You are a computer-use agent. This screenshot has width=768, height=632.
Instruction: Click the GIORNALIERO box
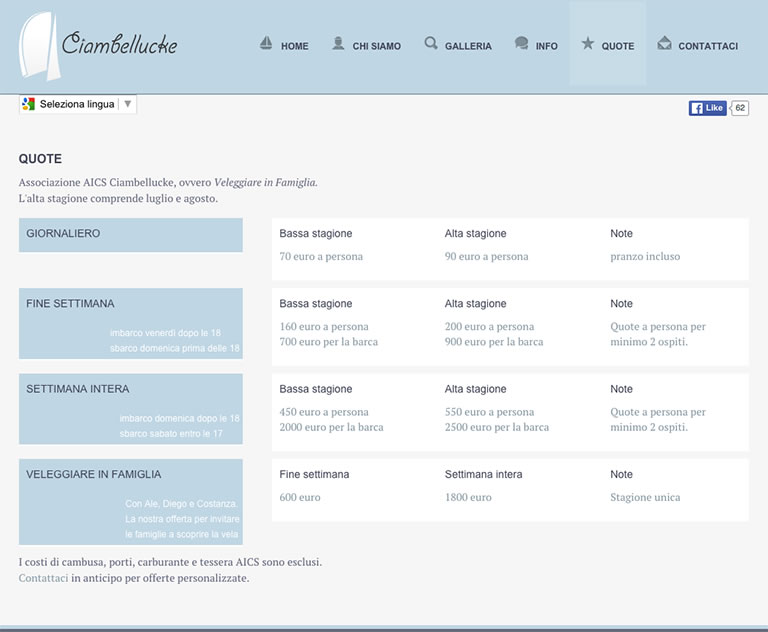point(131,235)
